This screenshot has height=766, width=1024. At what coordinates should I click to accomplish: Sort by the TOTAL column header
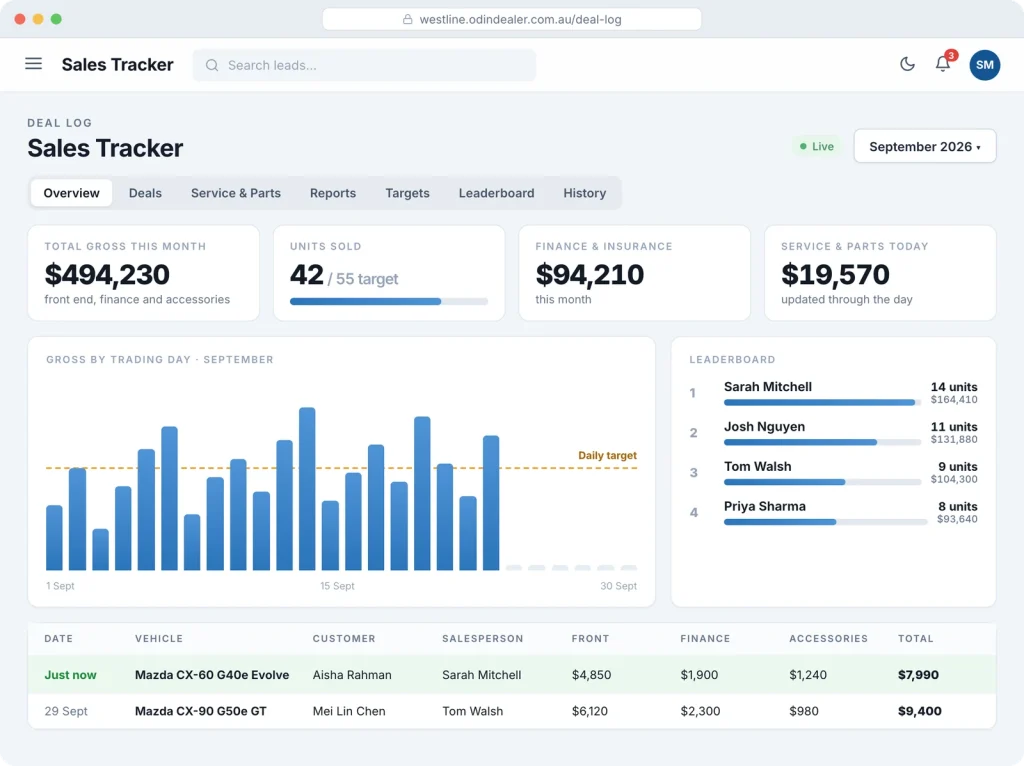click(x=915, y=639)
